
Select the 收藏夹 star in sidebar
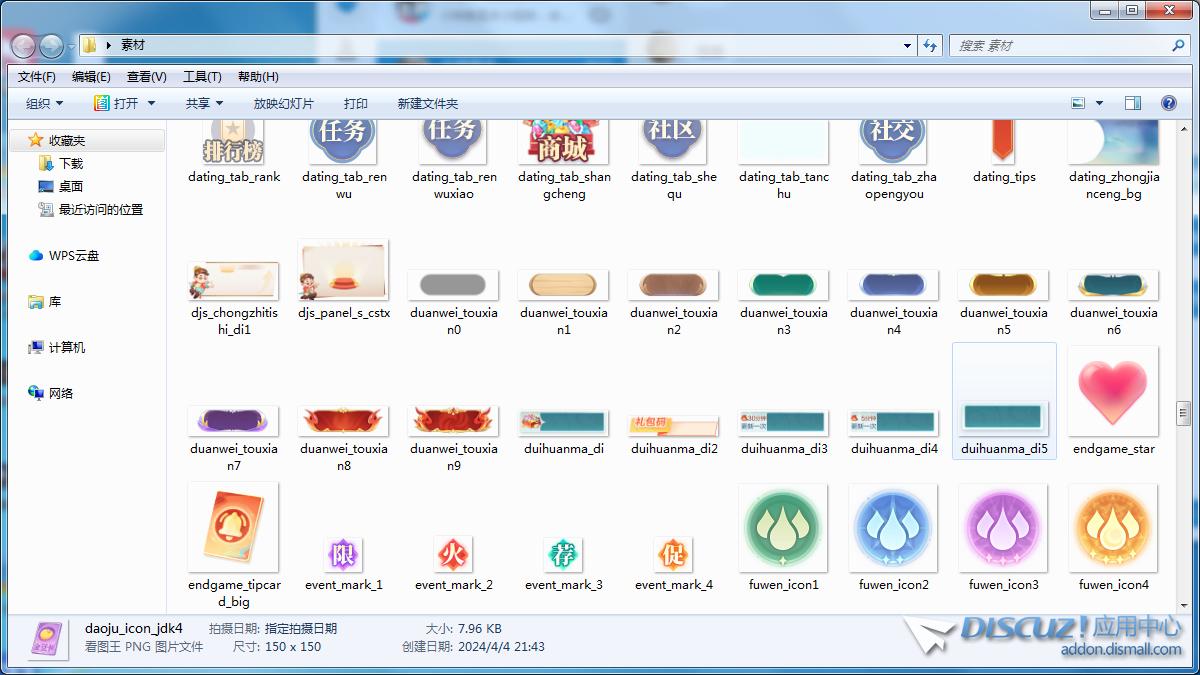36,141
